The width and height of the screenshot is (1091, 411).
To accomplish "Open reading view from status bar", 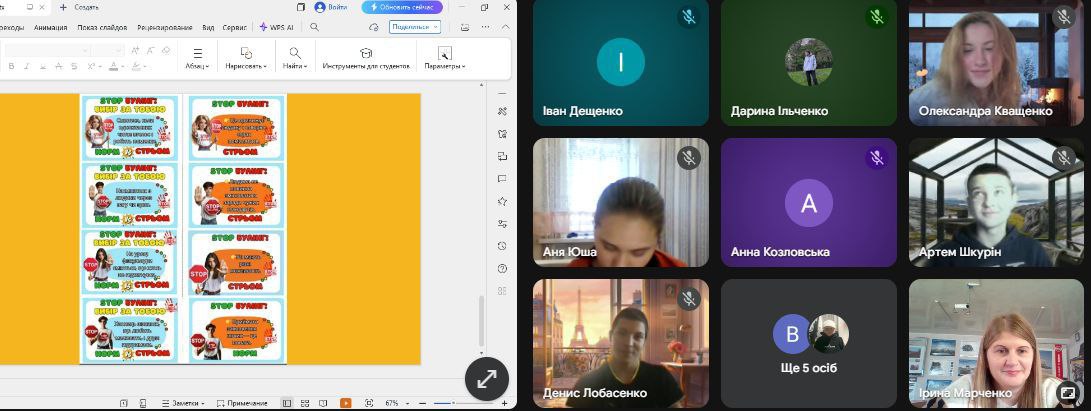I will 322,403.
